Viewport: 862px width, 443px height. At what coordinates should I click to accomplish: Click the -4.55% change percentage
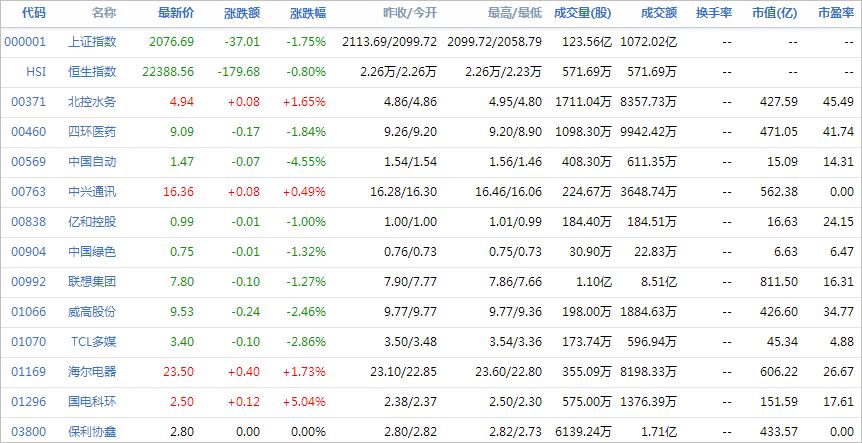pos(306,162)
